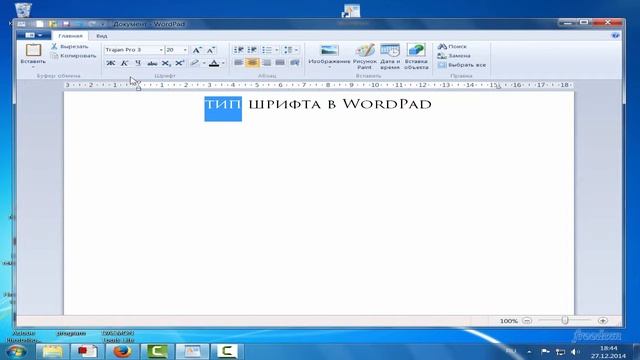Open paragraph settings dialog icon
This screenshot has height=360, width=640.
point(294,62)
